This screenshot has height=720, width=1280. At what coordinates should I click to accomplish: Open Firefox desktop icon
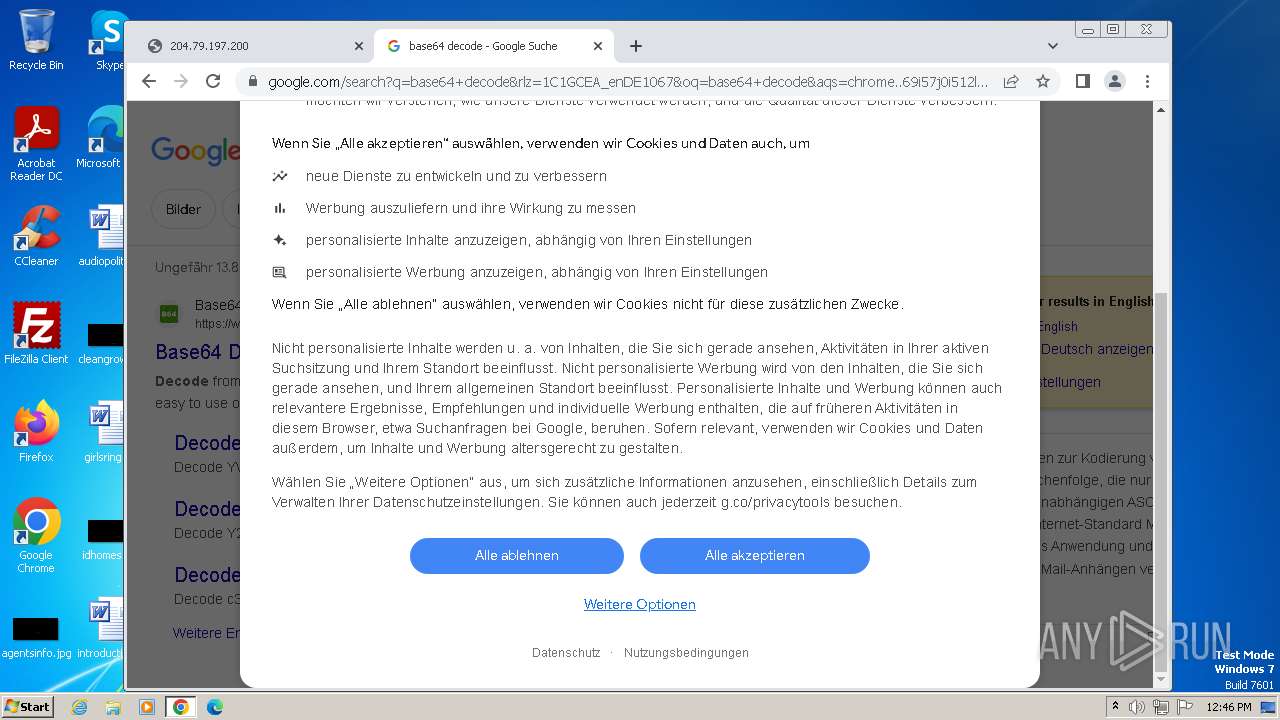[x=36, y=432]
